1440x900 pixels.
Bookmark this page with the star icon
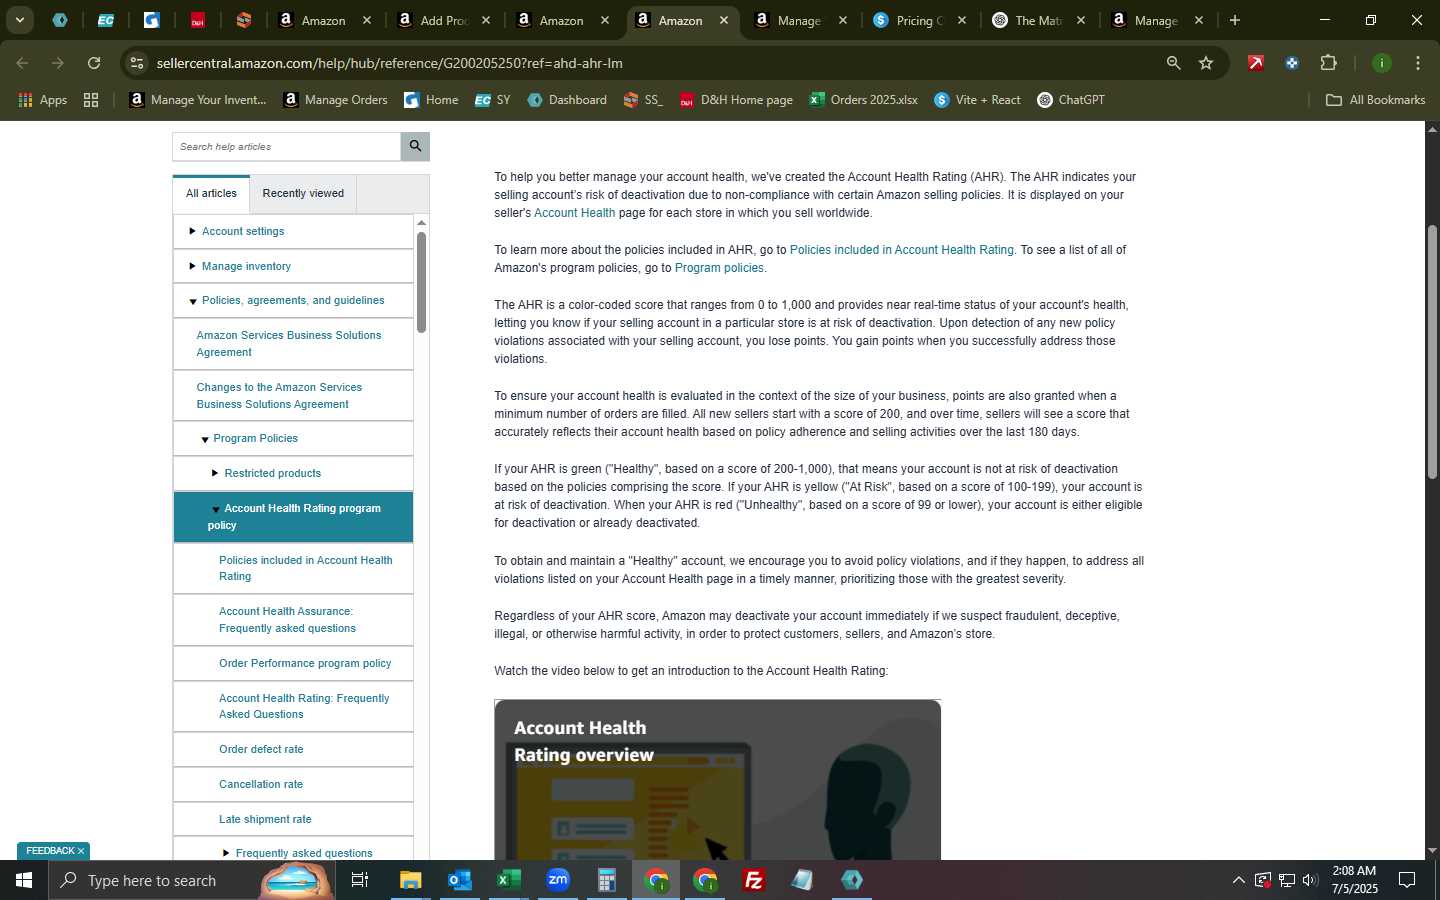coord(1206,63)
